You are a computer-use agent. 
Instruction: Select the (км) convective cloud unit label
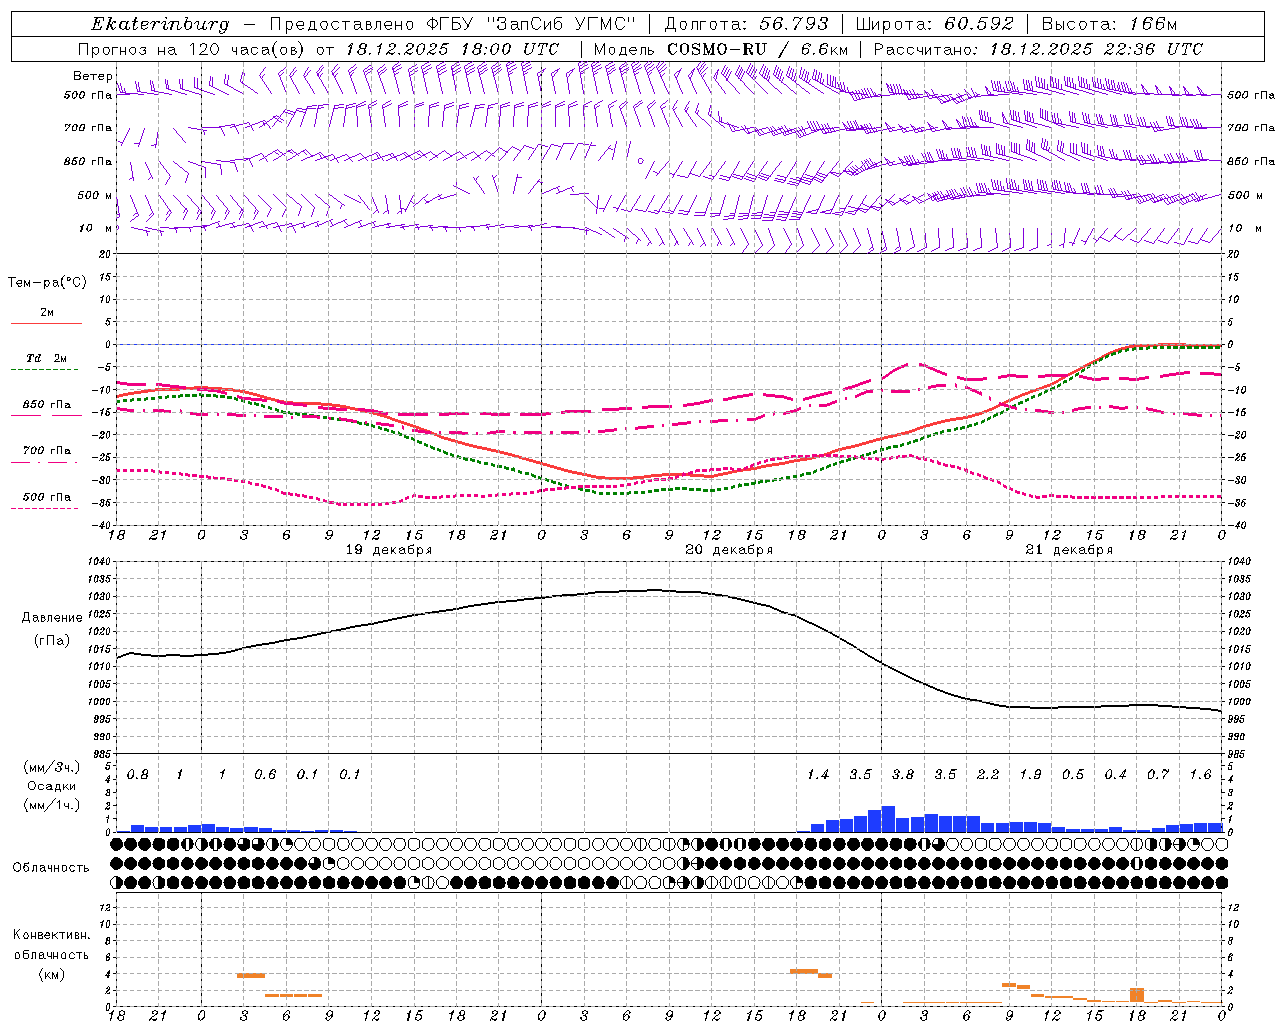pos(51,974)
